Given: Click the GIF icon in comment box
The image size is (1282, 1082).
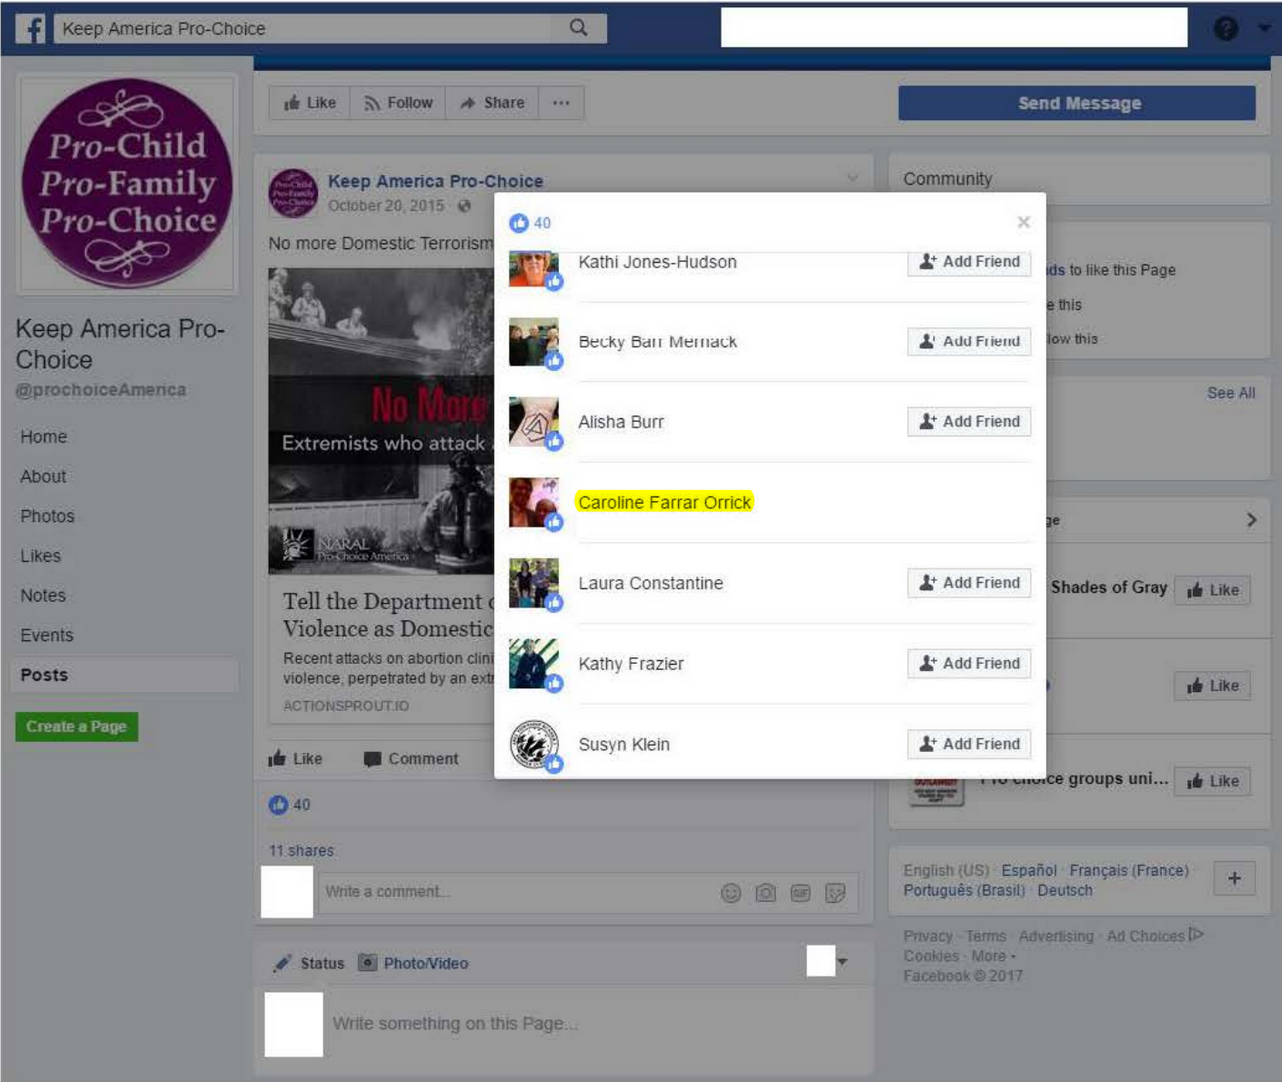Looking at the screenshot, I should 800,893.
